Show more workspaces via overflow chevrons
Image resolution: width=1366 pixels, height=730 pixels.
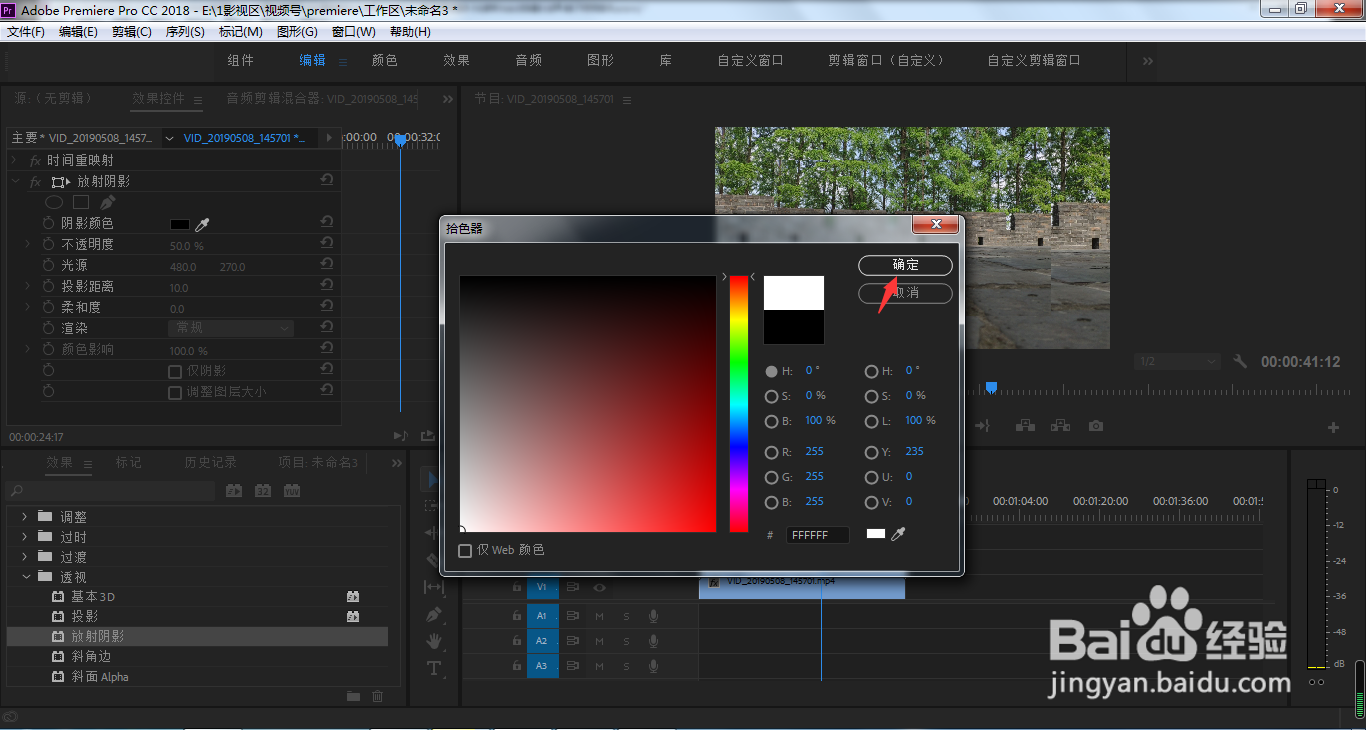pyautogui.click(x=1148, y=61)
